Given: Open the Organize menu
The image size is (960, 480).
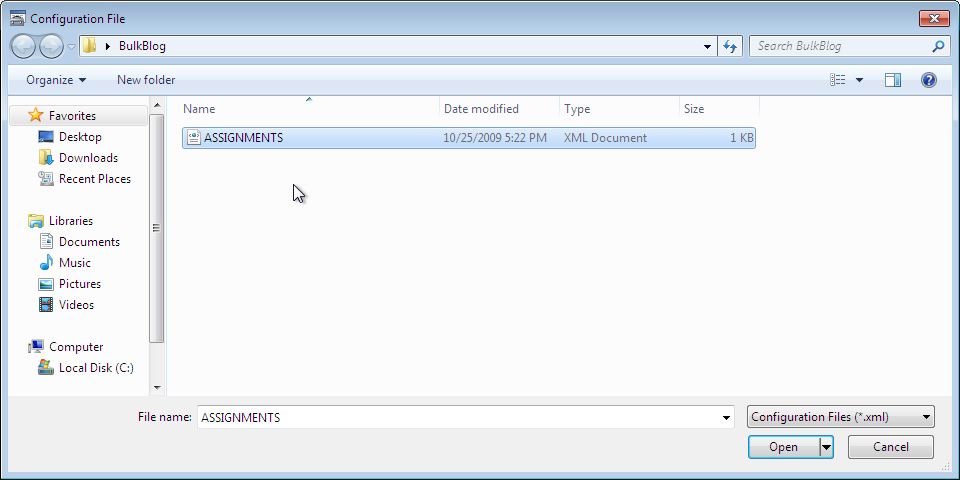Looking at the screenshot, I should coord(56,80).
